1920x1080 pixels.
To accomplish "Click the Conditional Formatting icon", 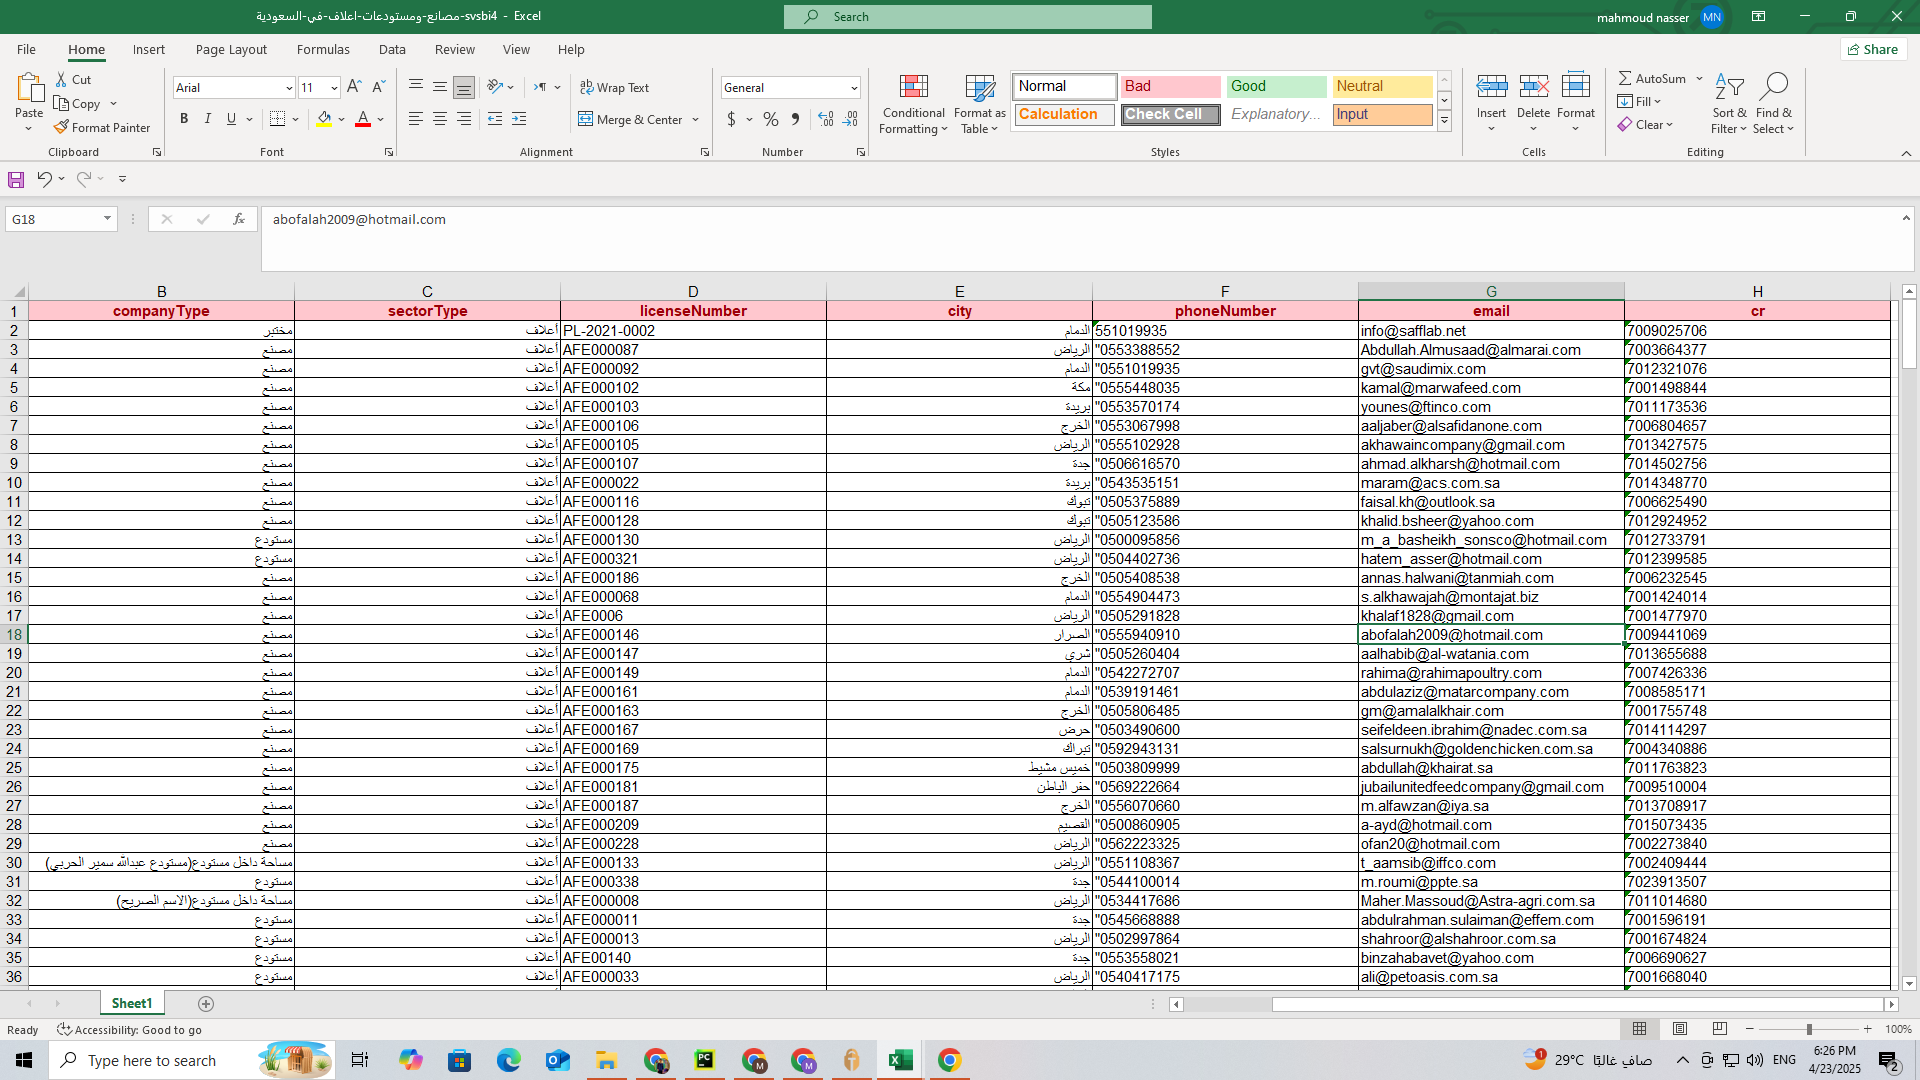I will tap(913, 88).
